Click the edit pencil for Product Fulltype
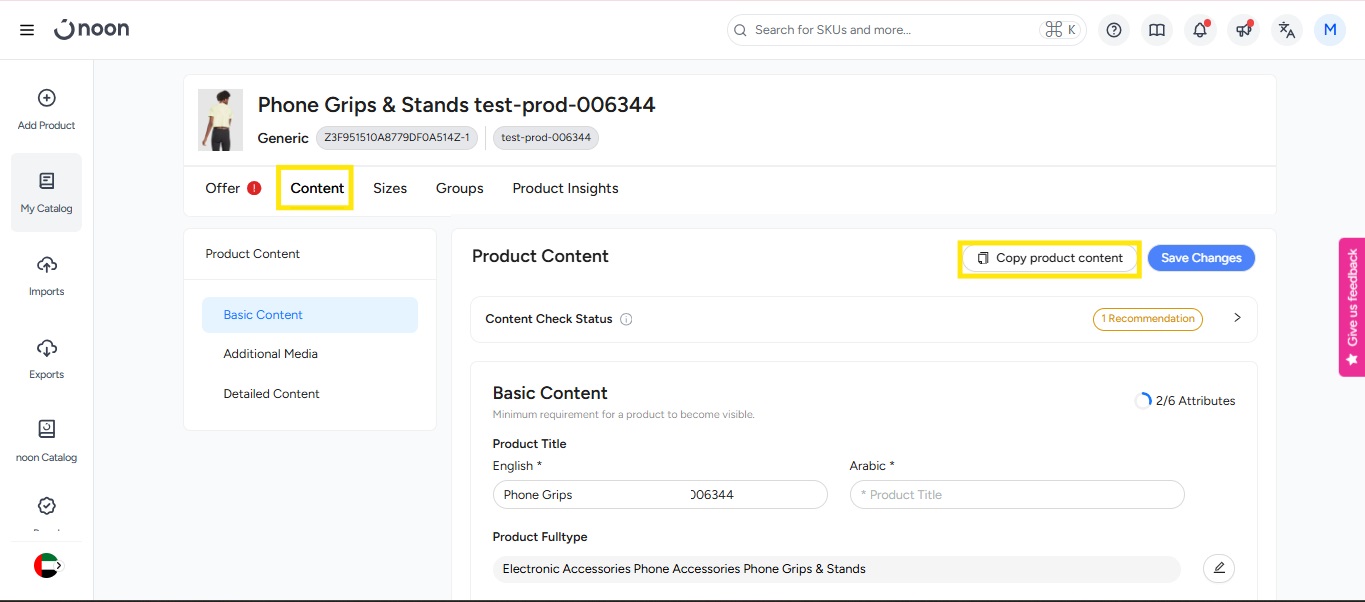This screenshot has height=602, width=1365. point(1218,568)
